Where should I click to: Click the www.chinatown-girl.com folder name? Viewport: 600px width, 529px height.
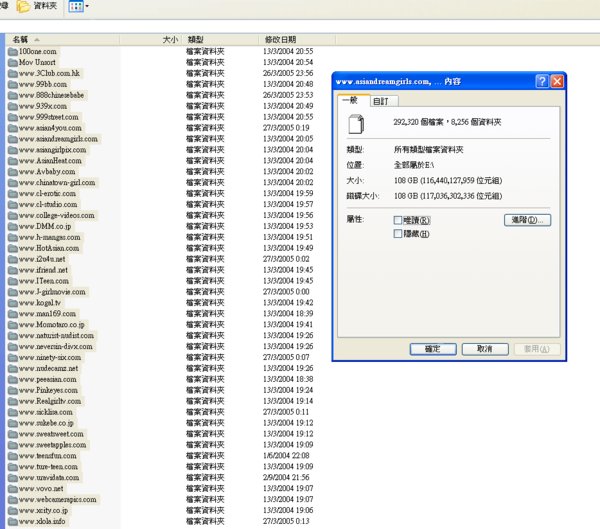[x=57, y=183]
